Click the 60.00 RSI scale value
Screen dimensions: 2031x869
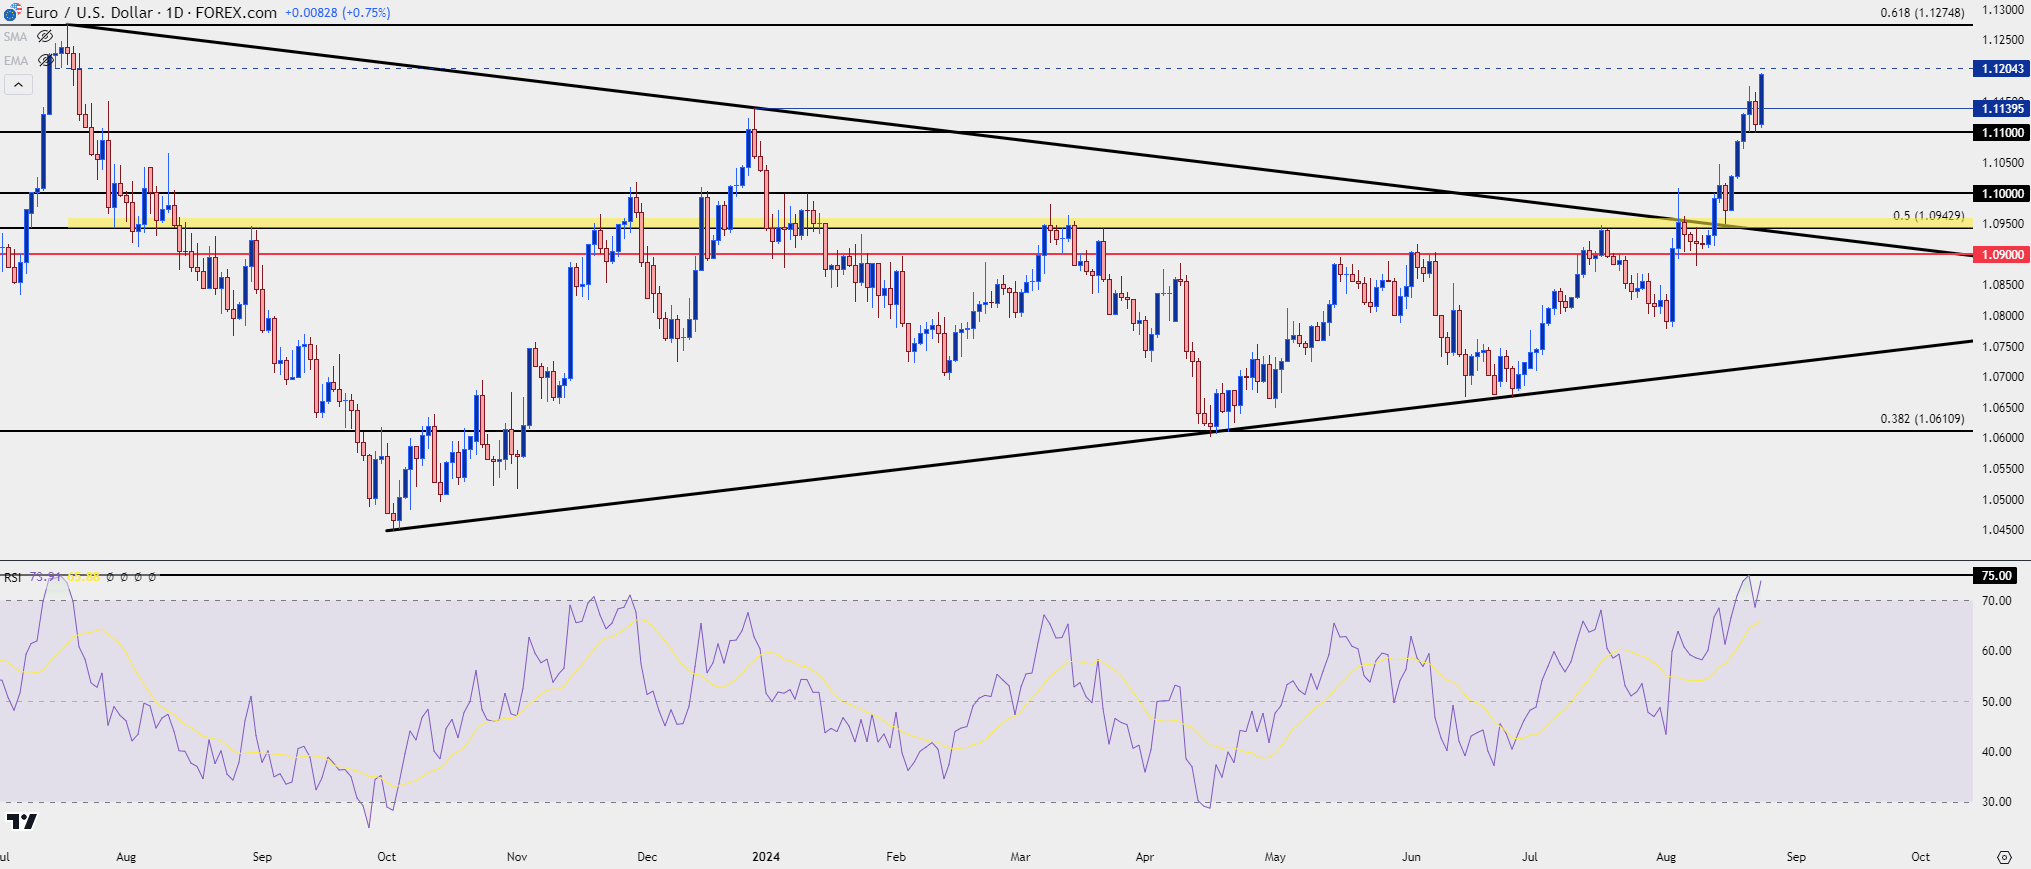[1997, 651]
